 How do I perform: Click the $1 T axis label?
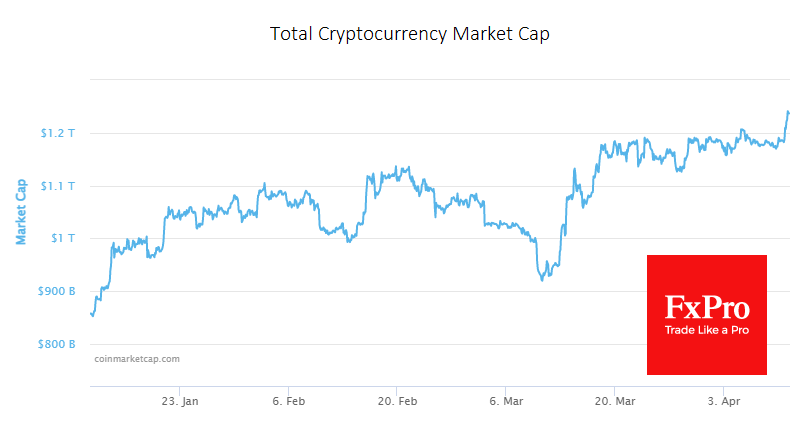[63, 238]
